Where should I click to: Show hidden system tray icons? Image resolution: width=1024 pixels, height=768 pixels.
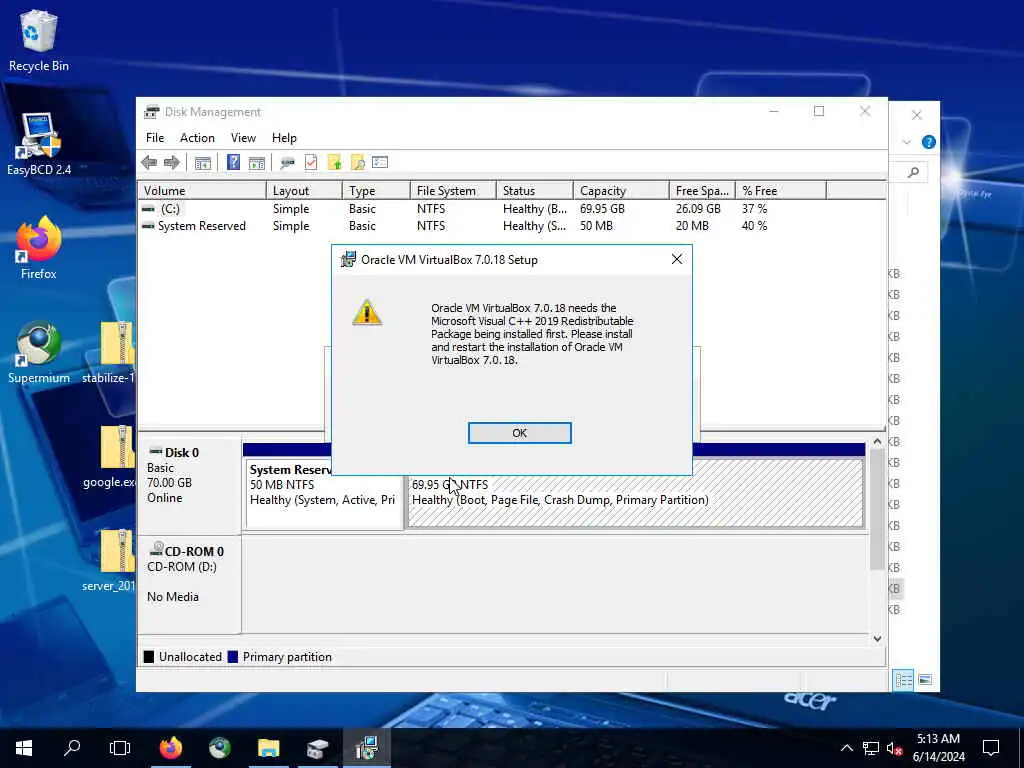(846, 748)
